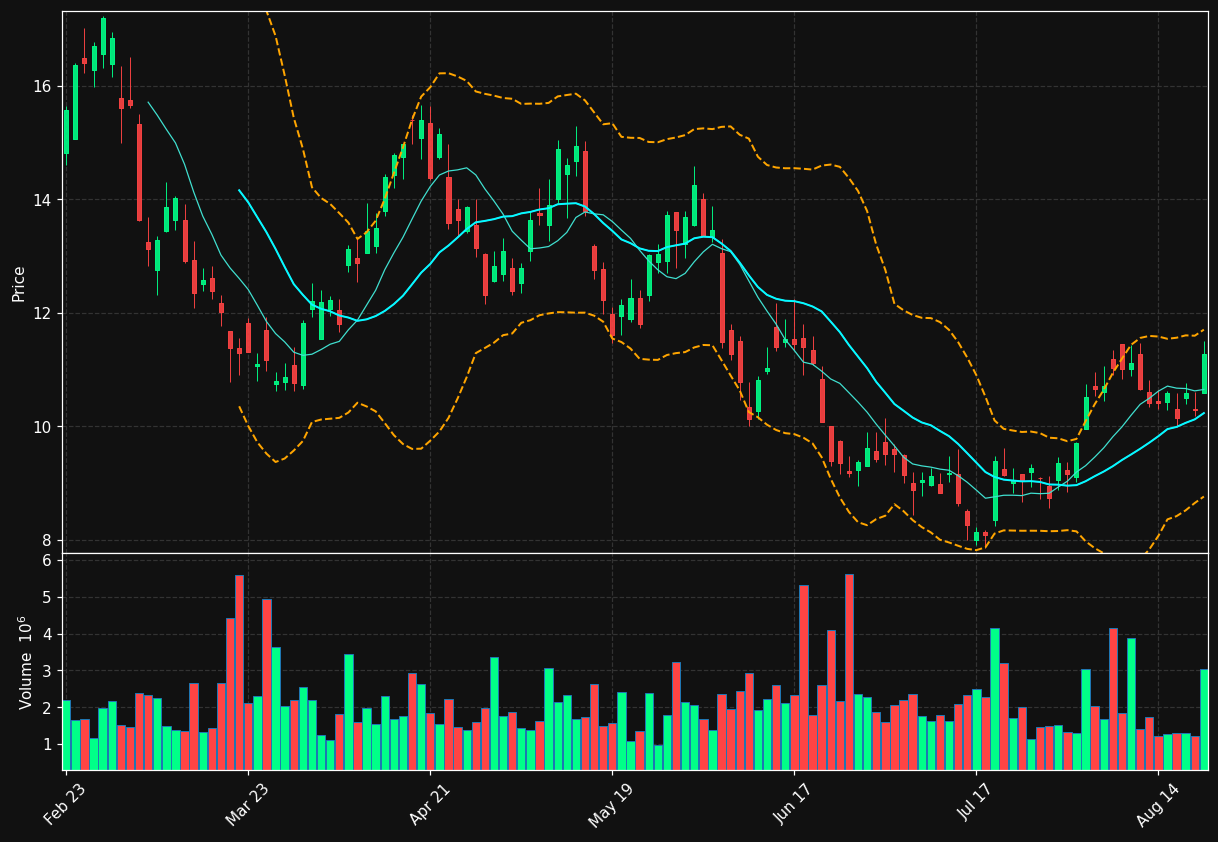The height and width of the screenshot is (842, 1218).
Task: Click the price axis value 16
Action: 42,87
